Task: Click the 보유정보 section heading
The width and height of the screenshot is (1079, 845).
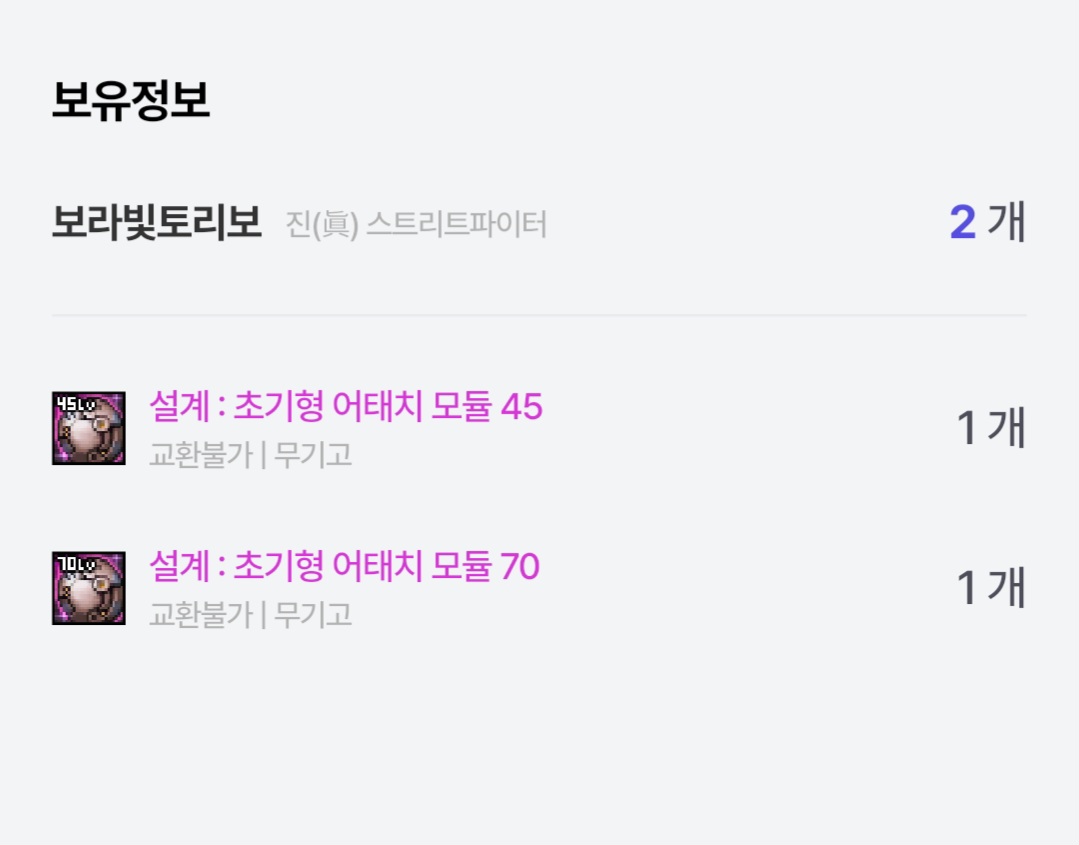Action: (x=130, y=101)
